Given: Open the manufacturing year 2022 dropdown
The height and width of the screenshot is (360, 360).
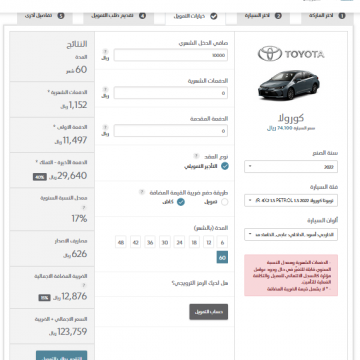Looking at the screenshot, I should point(291,167).
